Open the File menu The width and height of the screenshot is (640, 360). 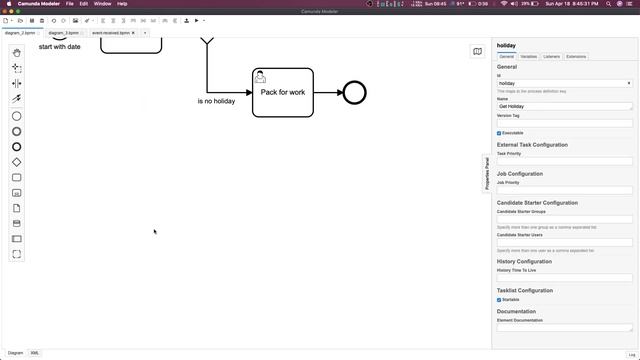tap(70, 4)
